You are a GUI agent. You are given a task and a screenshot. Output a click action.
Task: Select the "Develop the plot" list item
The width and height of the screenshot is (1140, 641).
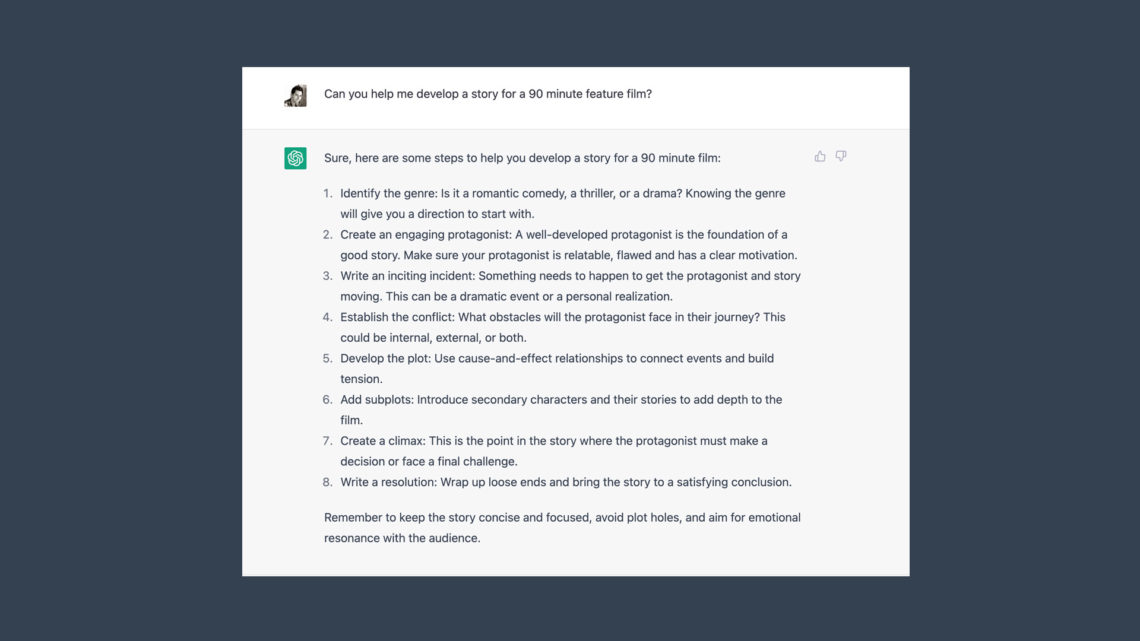point(556,358)
